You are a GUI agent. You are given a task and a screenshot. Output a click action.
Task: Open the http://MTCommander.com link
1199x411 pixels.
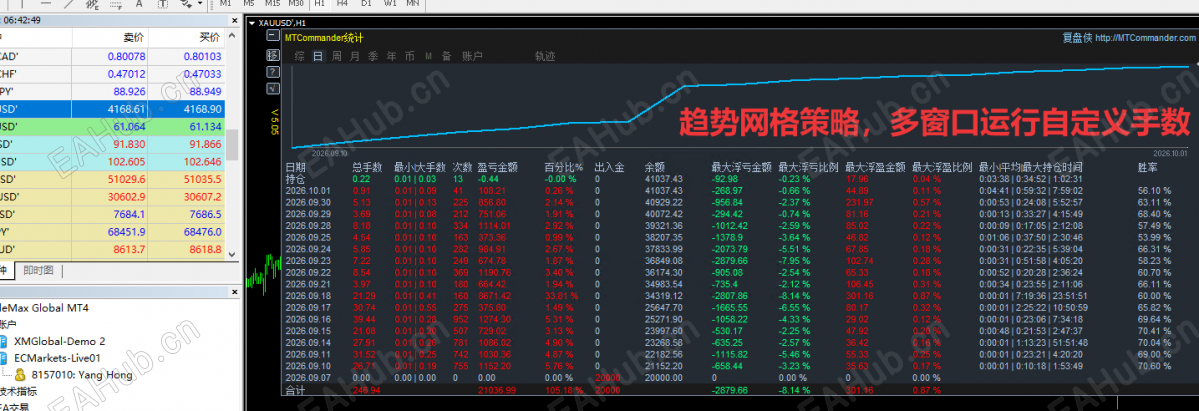1143,37
